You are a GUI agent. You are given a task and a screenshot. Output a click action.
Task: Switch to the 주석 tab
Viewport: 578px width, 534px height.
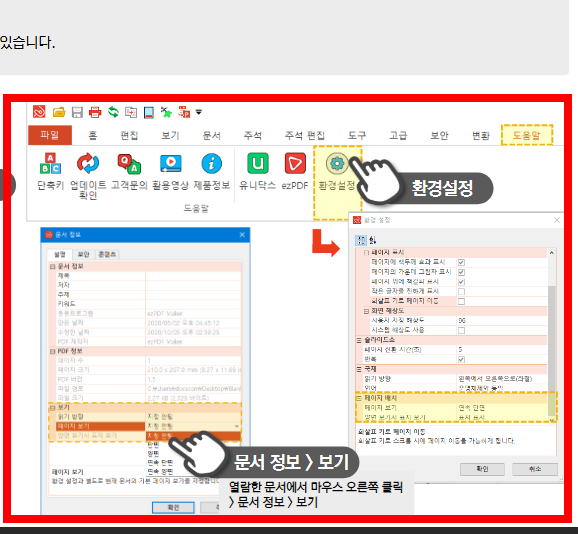253,136
